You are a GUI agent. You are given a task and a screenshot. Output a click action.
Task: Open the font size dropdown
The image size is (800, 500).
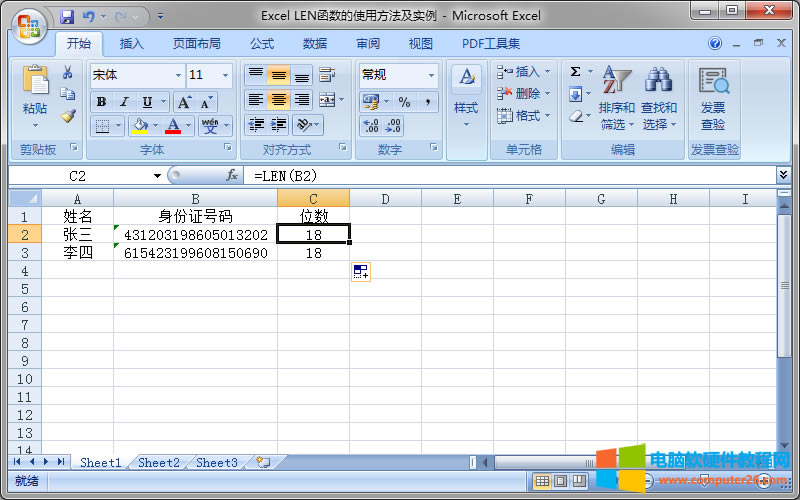pos(226,76)
